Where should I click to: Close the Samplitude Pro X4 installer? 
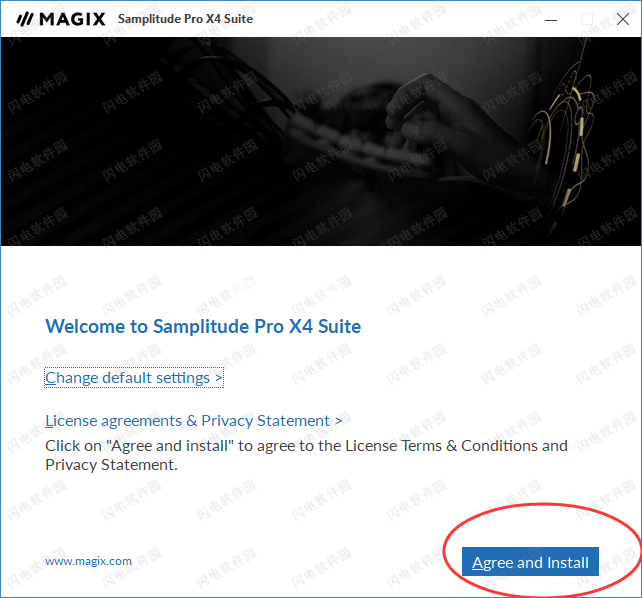pos(623,19)
